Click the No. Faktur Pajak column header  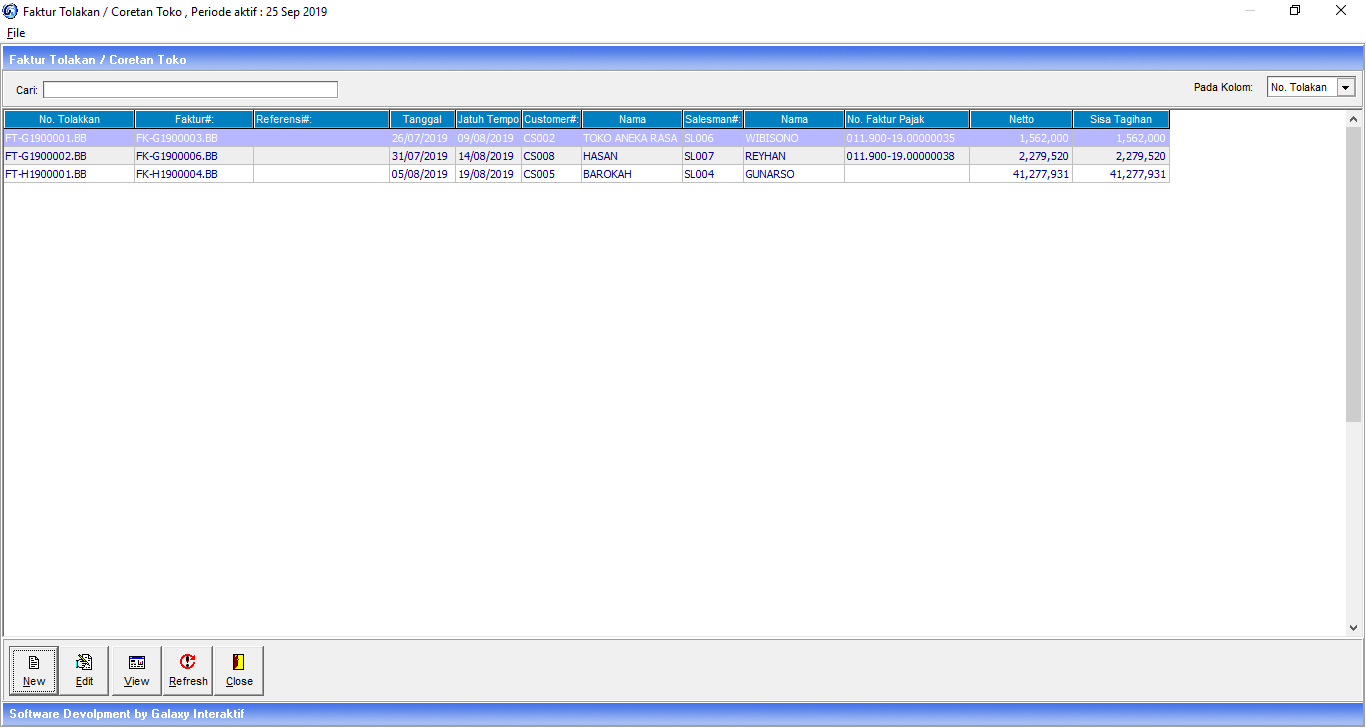pos(906,120)
